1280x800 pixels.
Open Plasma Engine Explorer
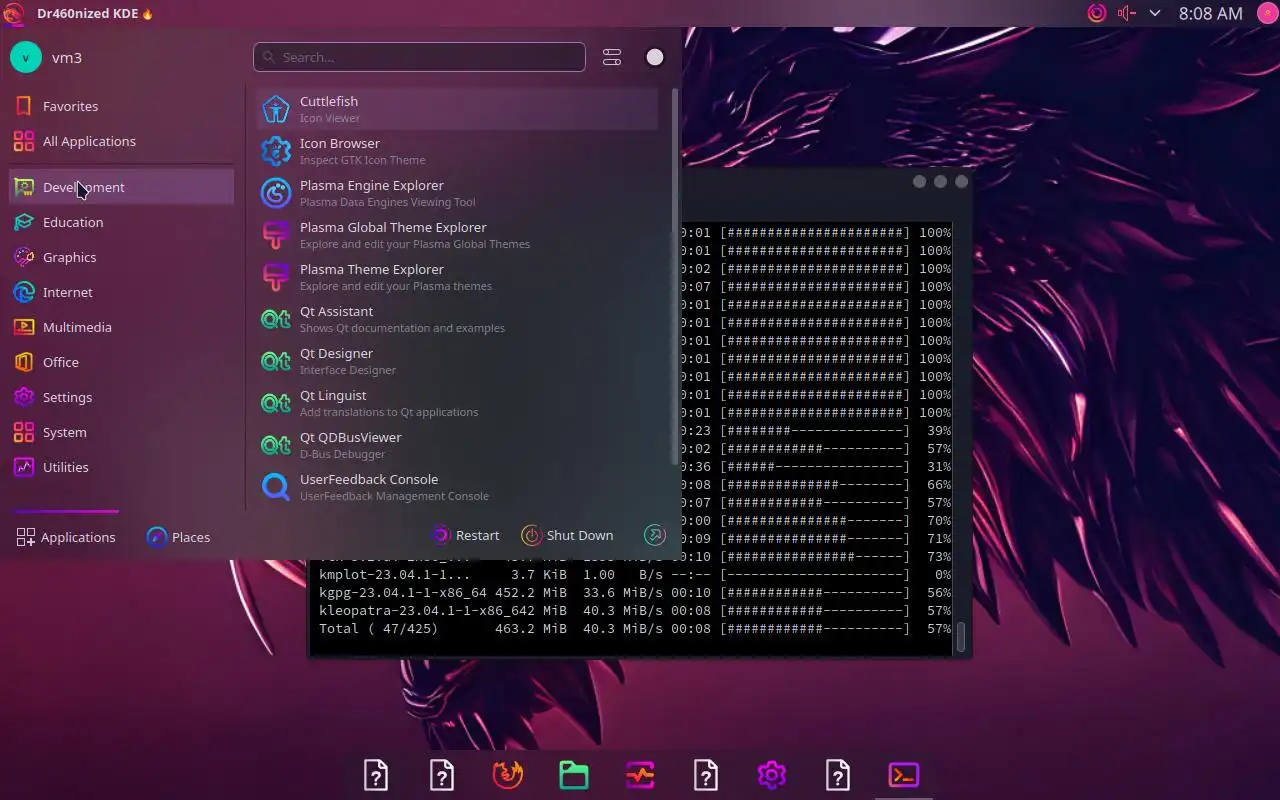[457, 193]
